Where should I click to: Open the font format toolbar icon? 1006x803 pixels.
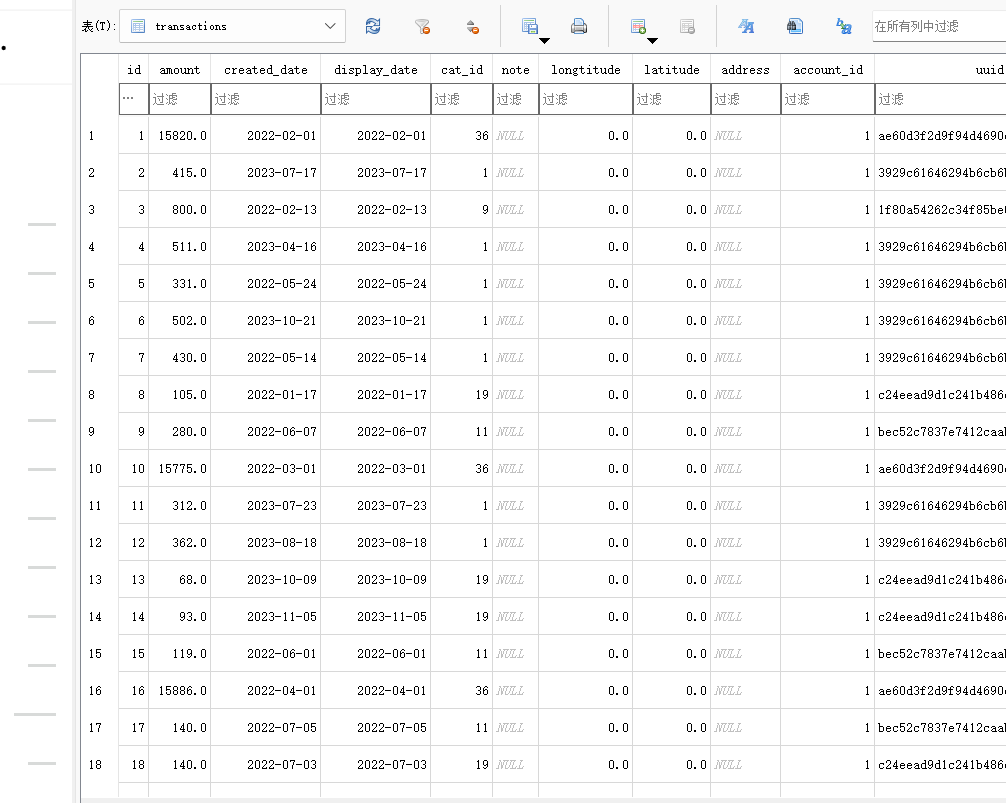[746, 26]
